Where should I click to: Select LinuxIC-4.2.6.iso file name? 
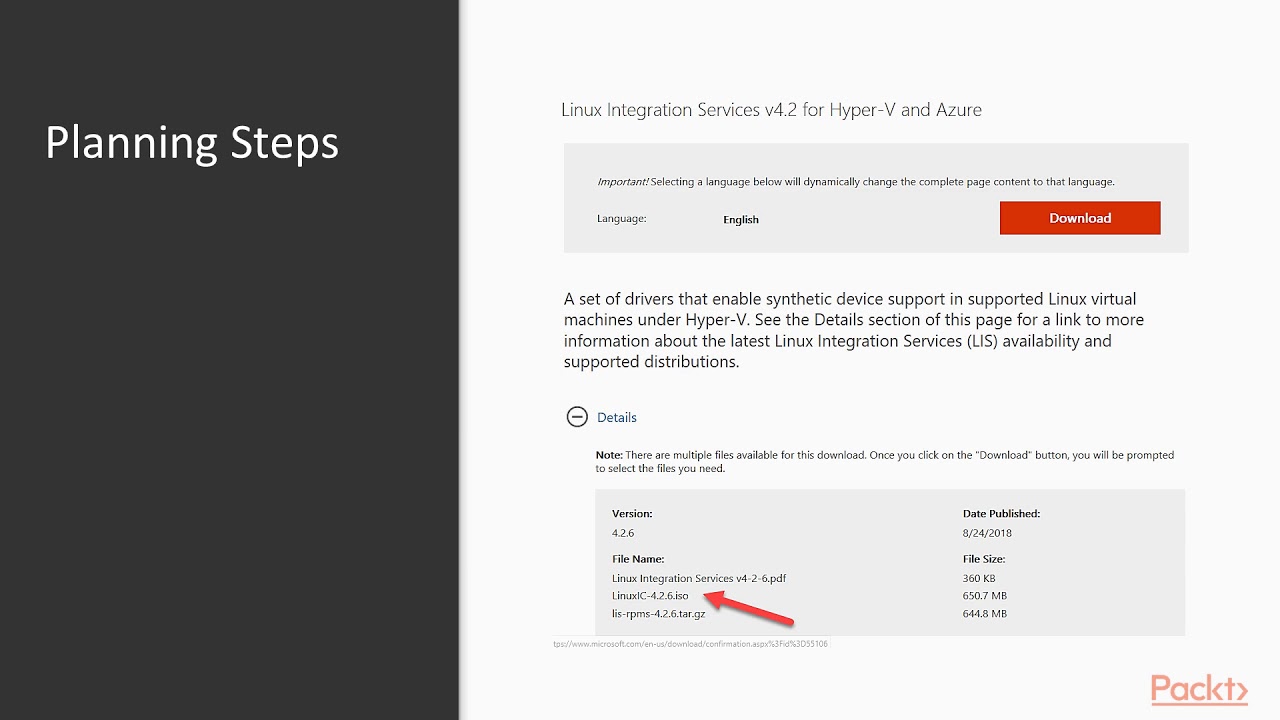pos(650,596)
